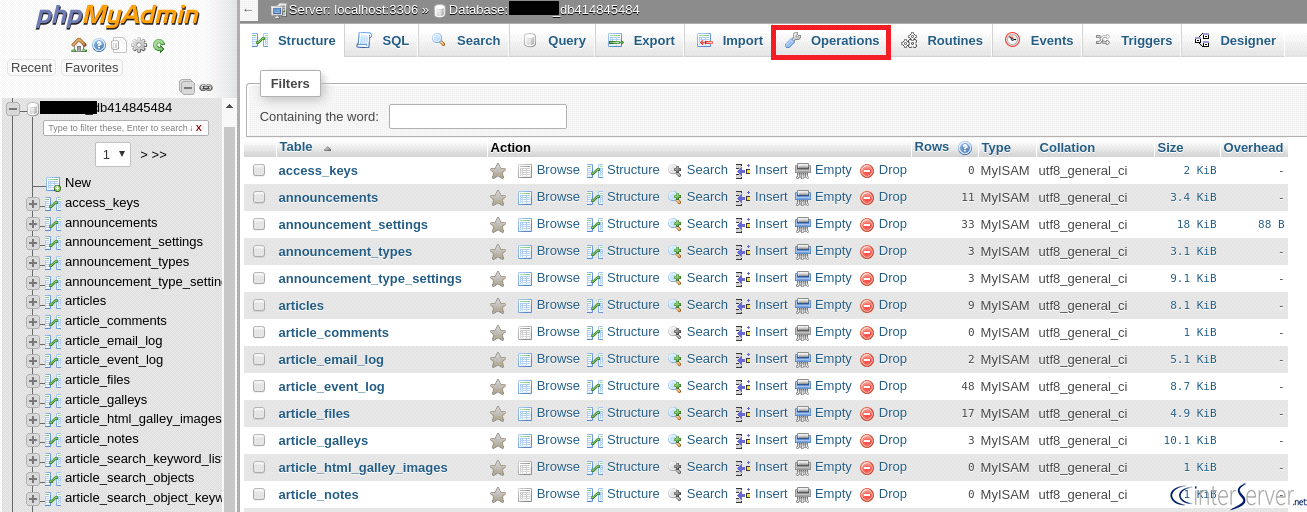Screen dimensions: 1307x512
Task: Click the Empty icon for announcements row
Action: click(x=803, y=198)
